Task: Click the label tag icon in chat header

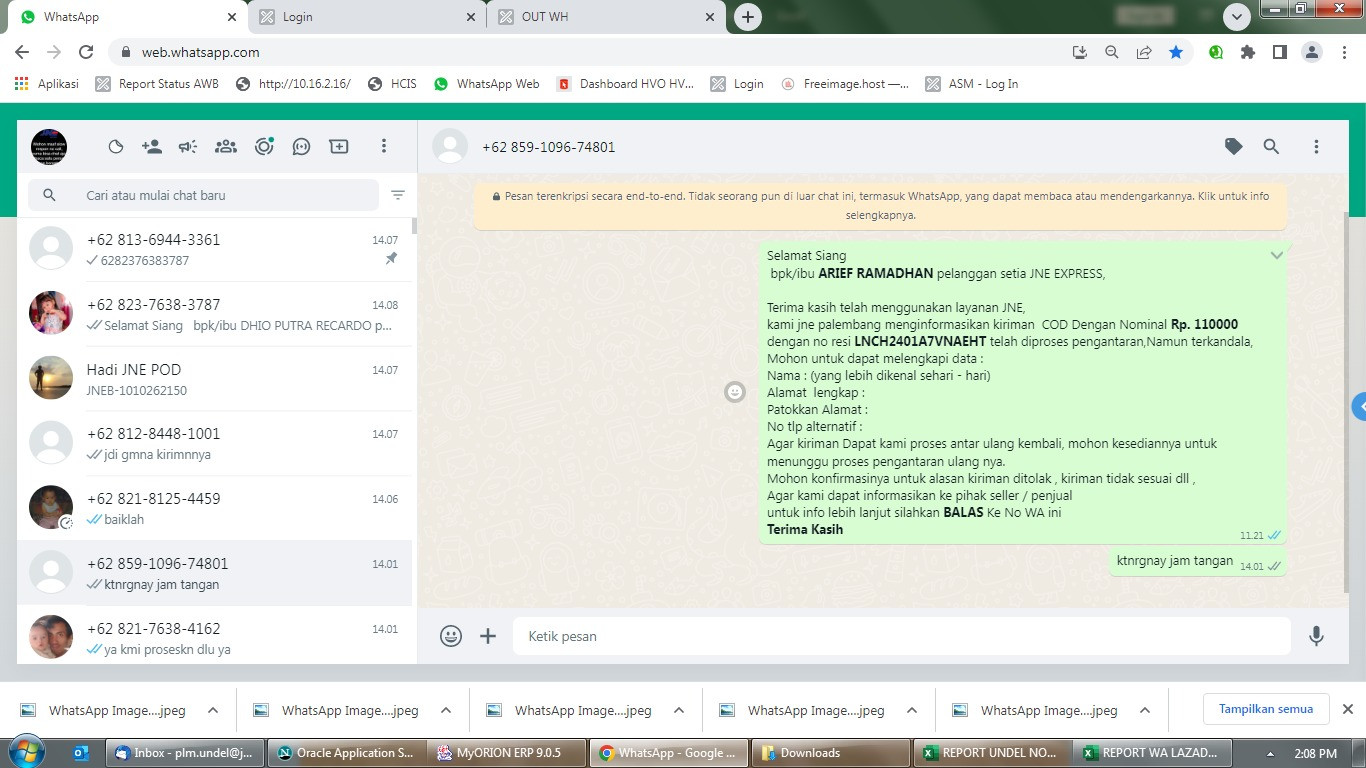Action: pos(1234,147)
